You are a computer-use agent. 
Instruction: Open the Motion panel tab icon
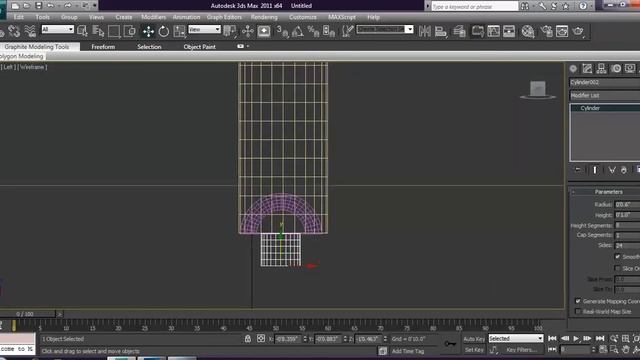click(x=616, y=69)
